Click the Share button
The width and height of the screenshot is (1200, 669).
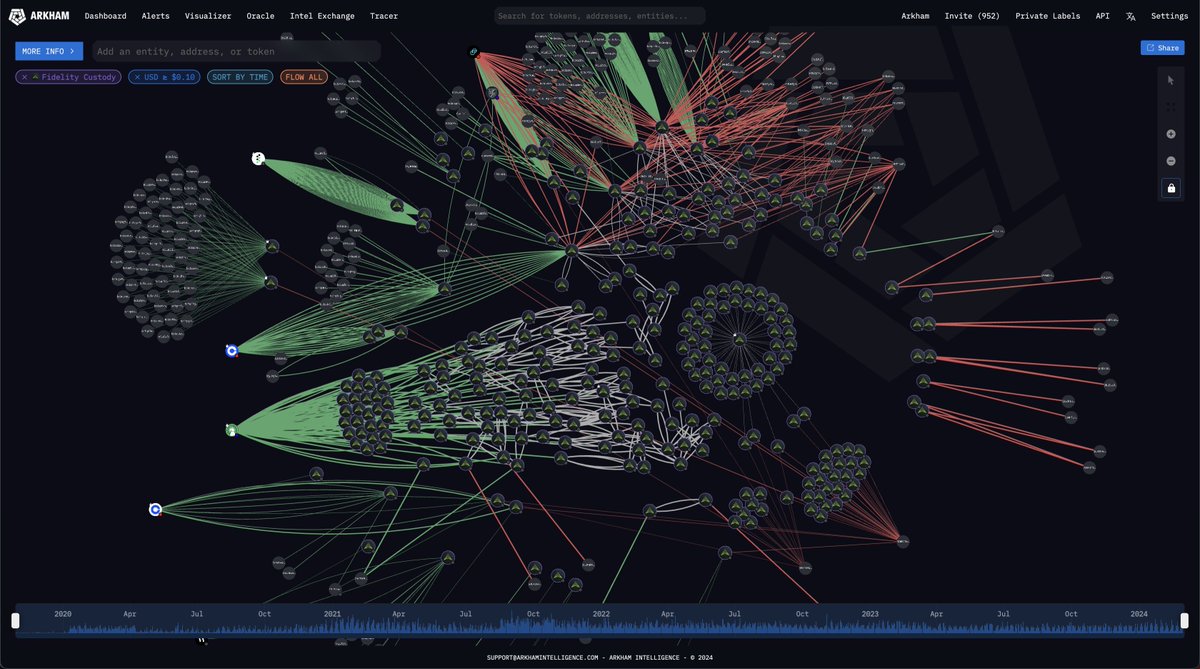[1163, 47]
